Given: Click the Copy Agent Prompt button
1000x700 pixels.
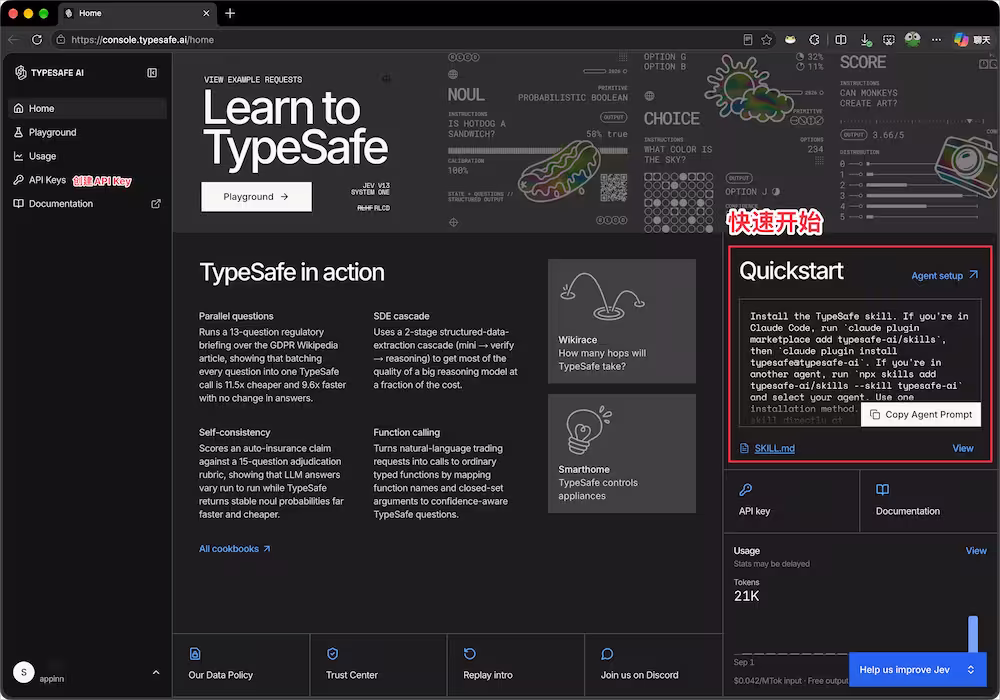Looking at the screenshot, I should pyautogui.click(x=921, y=414).
